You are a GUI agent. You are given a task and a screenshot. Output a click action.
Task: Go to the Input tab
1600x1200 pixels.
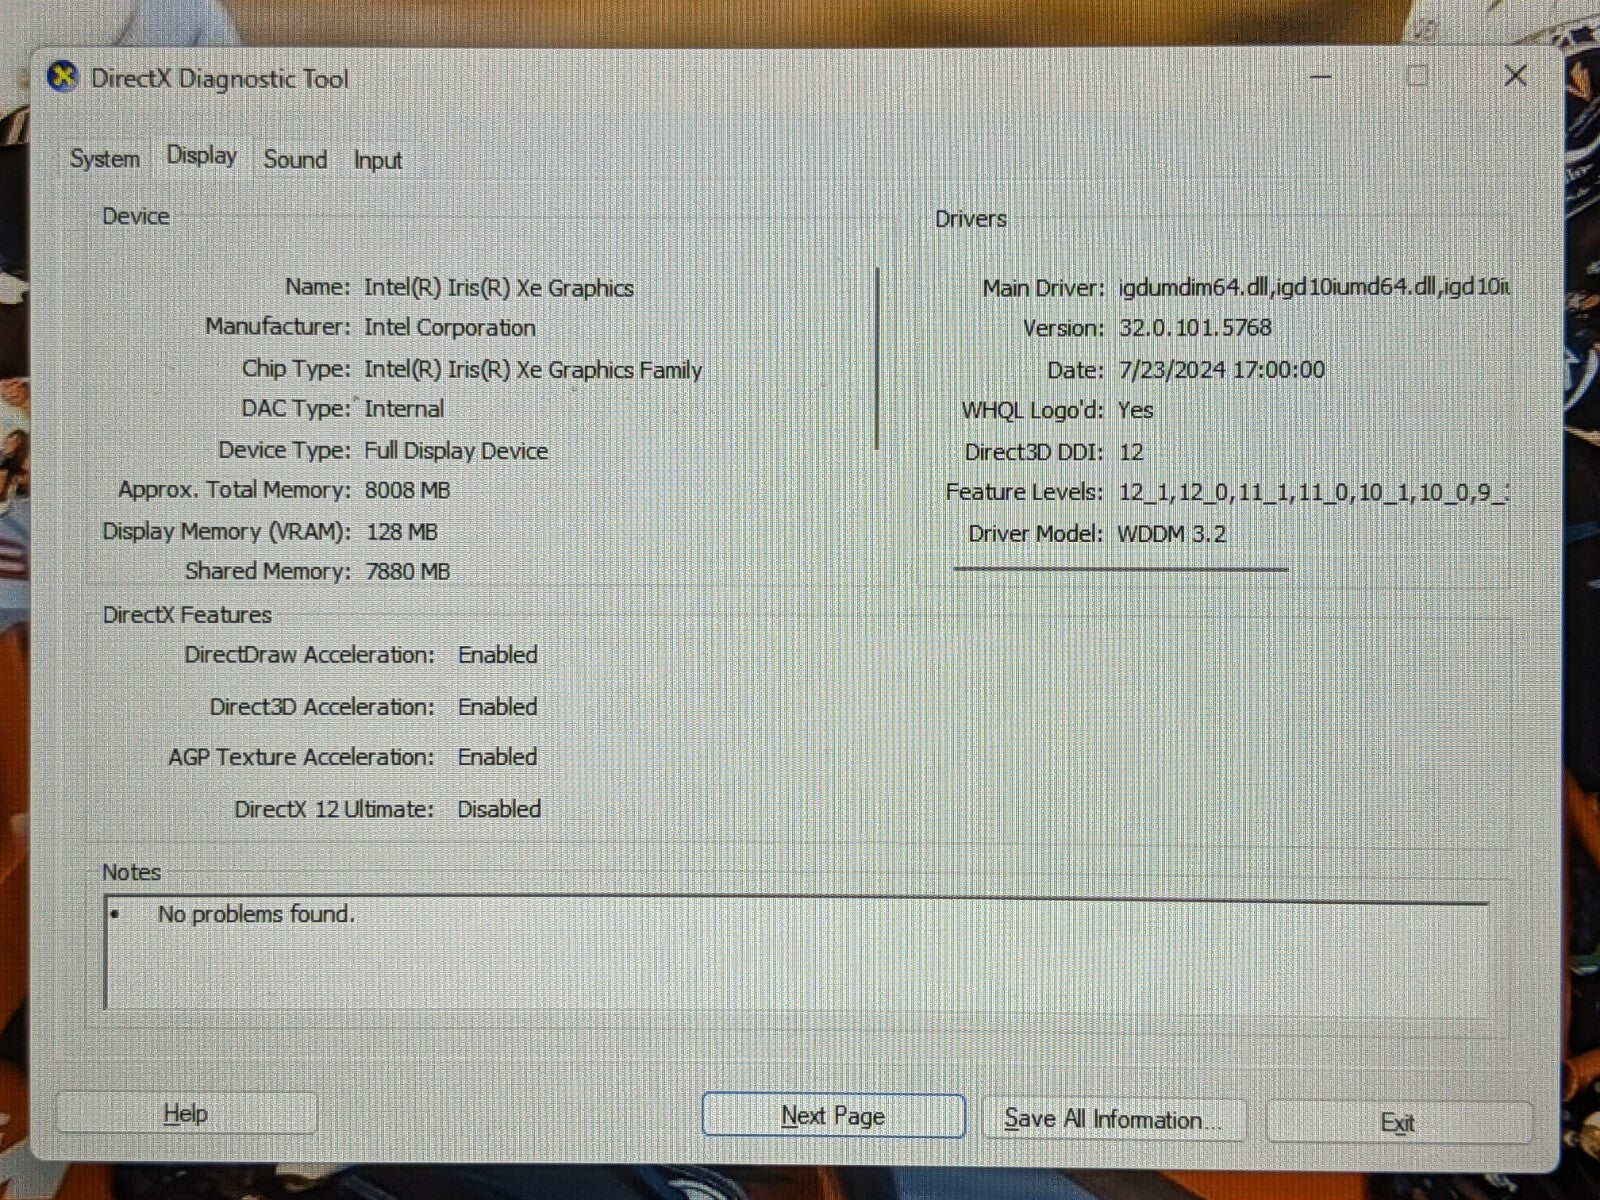pyautogui.click(x=377, y=161)
